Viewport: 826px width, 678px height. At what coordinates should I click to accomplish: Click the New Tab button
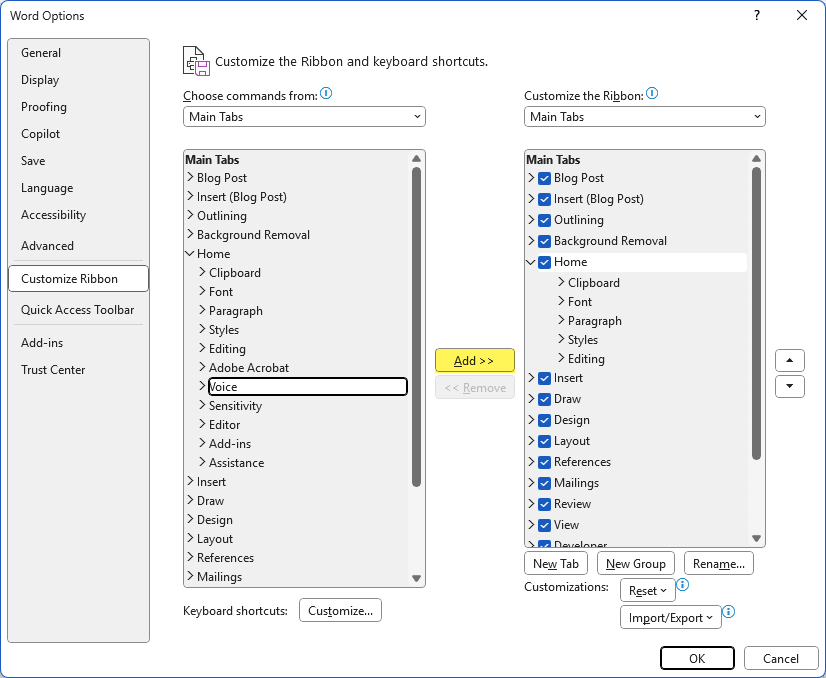(556, 564)
